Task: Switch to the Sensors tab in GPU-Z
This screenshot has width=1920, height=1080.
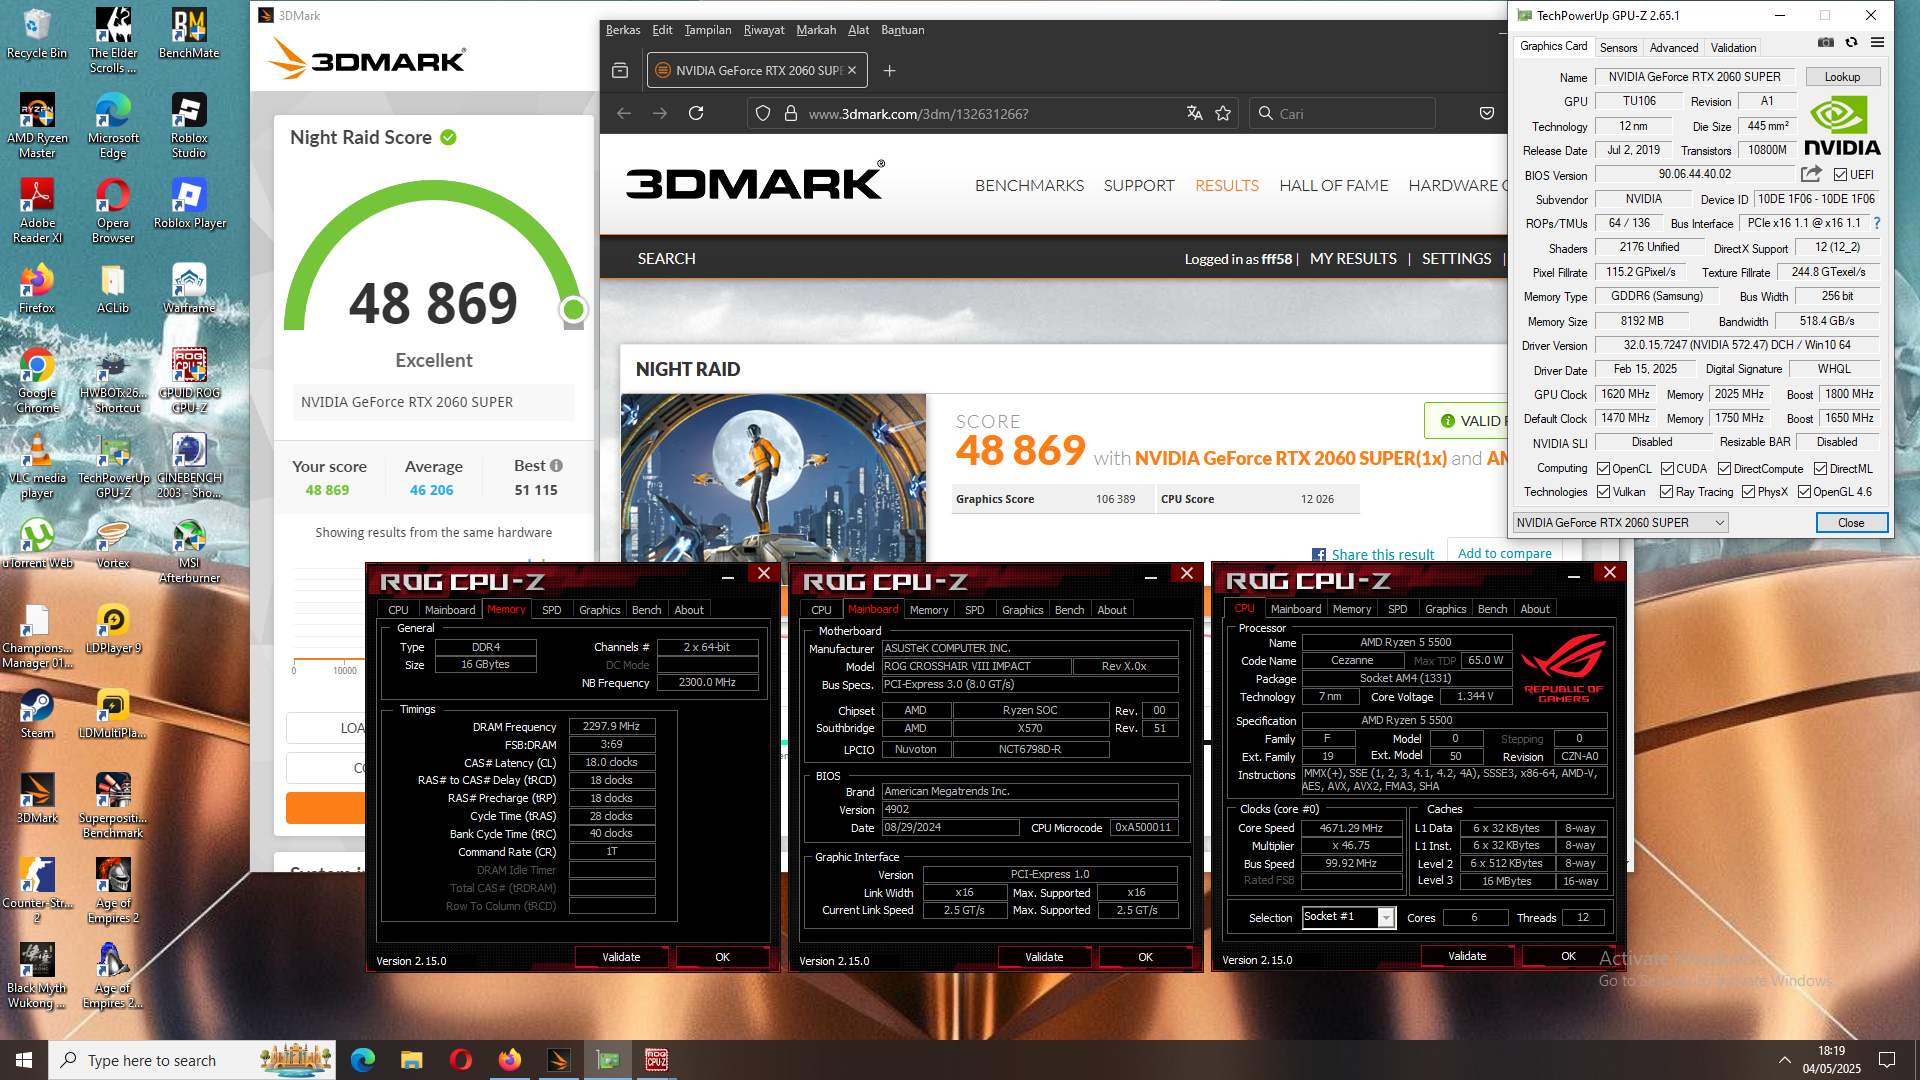Action: 1618,47
